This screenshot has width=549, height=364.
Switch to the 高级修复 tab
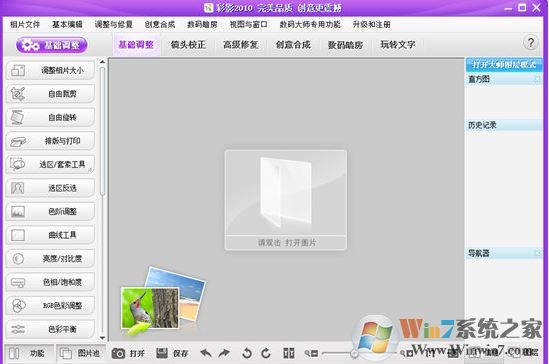tap(241, 45)
